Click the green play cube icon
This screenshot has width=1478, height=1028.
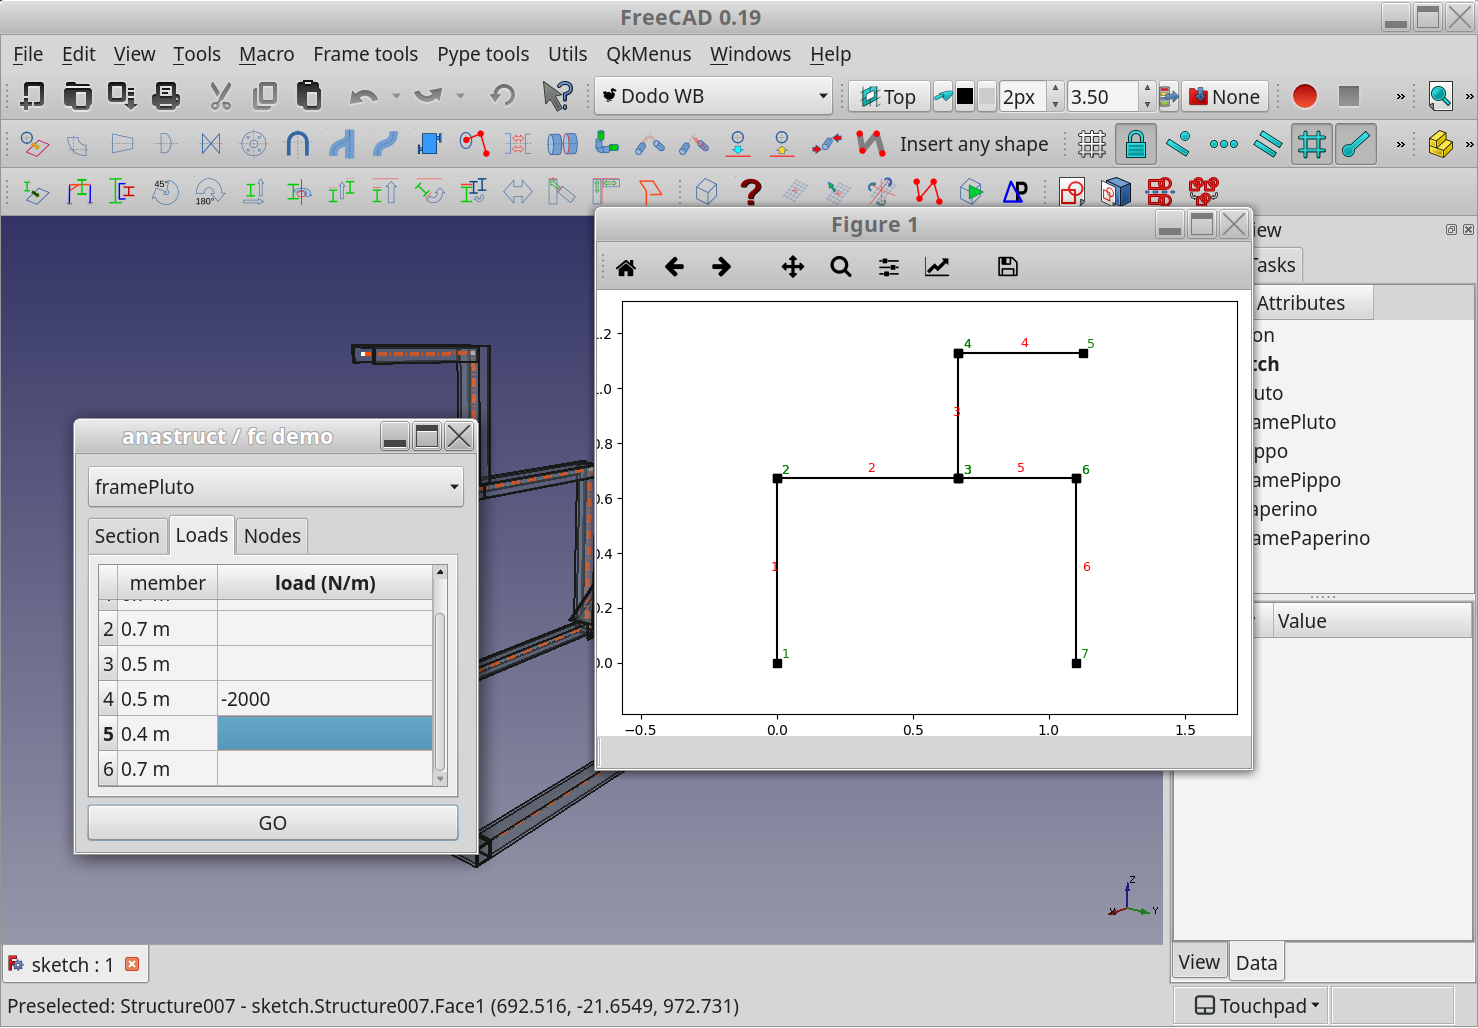tap(971, 191)
